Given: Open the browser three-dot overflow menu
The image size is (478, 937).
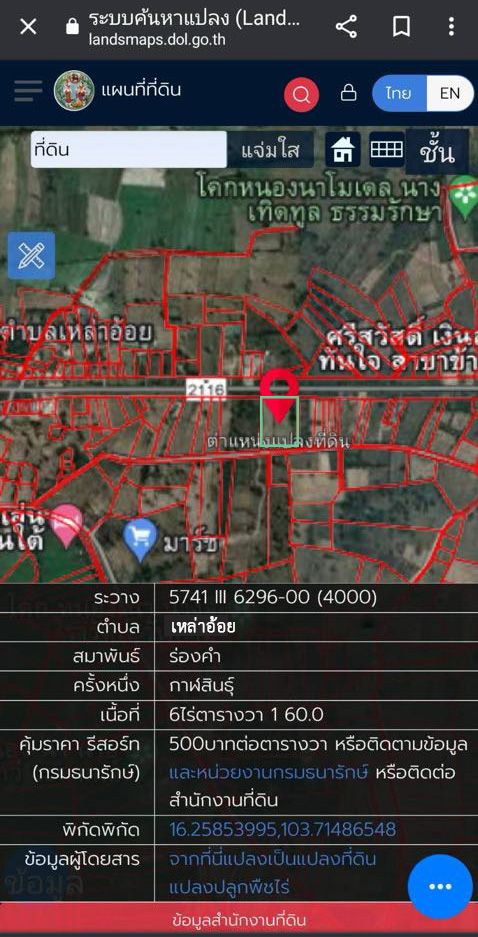Looking at the screenshot, I should [x=451, y=27].
